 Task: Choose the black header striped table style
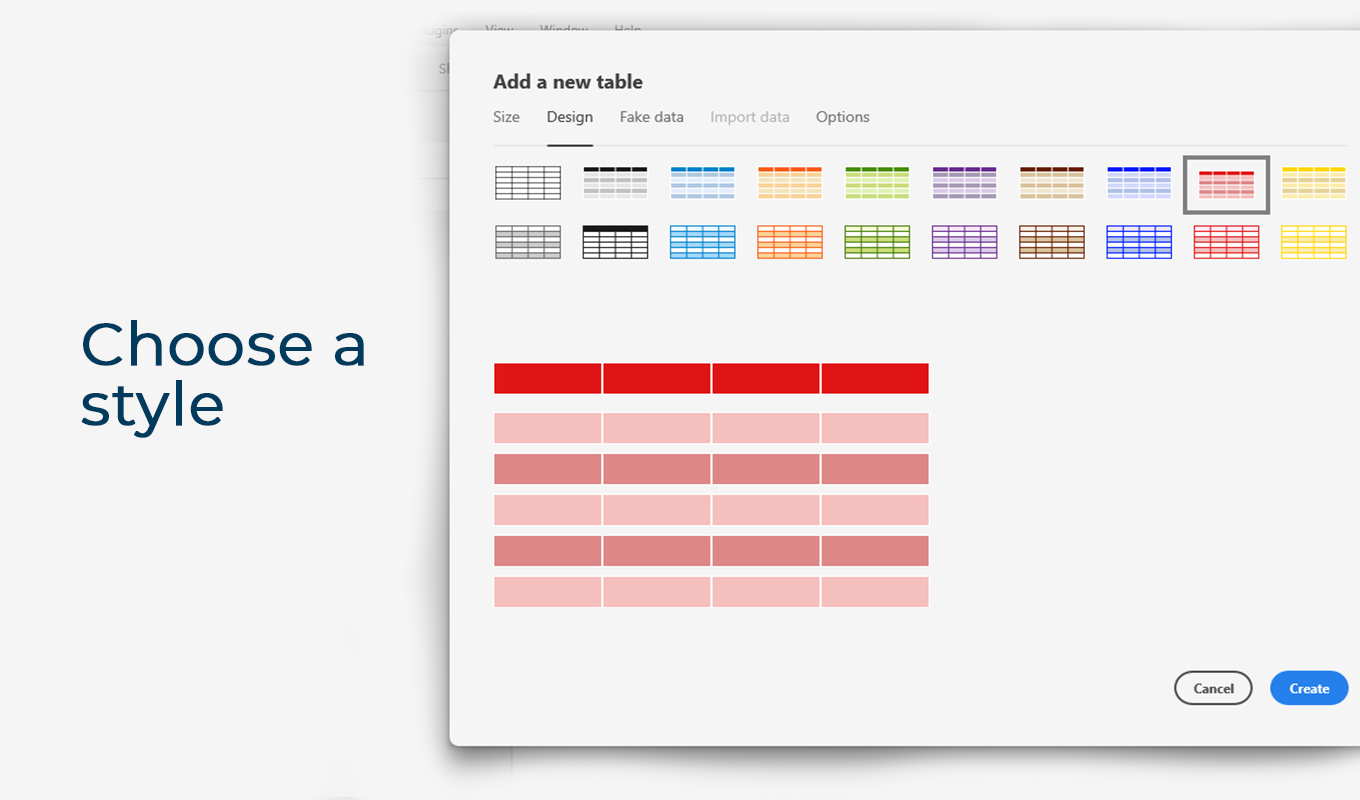click(615, 183)
